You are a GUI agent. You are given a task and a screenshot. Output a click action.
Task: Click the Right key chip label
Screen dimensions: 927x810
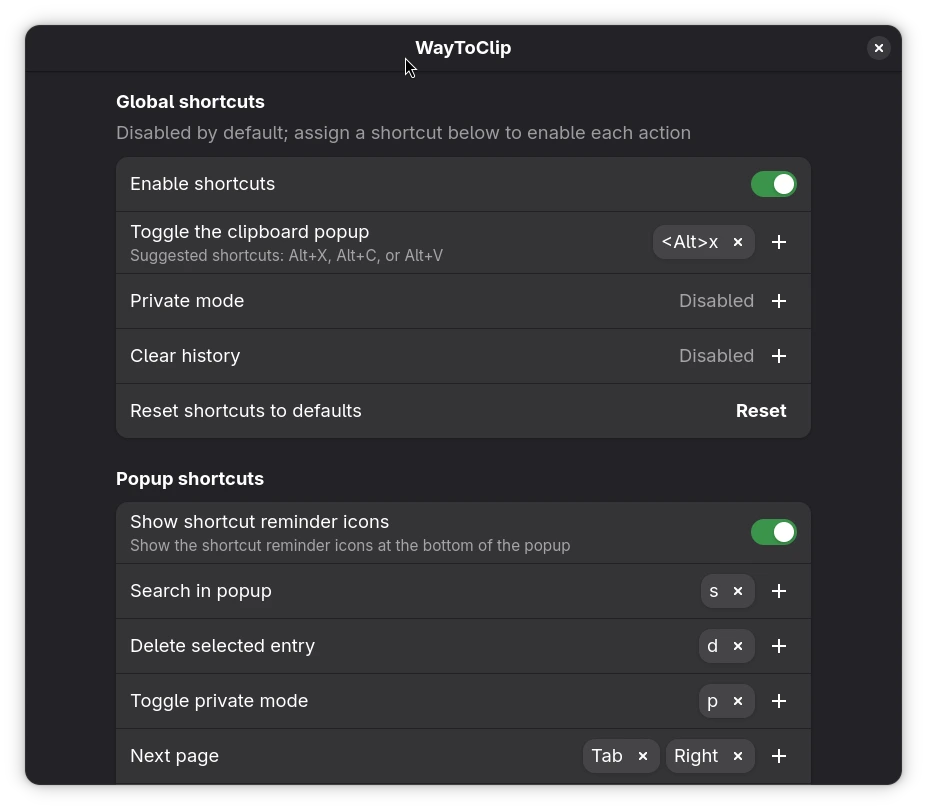(x=696, y=756)
